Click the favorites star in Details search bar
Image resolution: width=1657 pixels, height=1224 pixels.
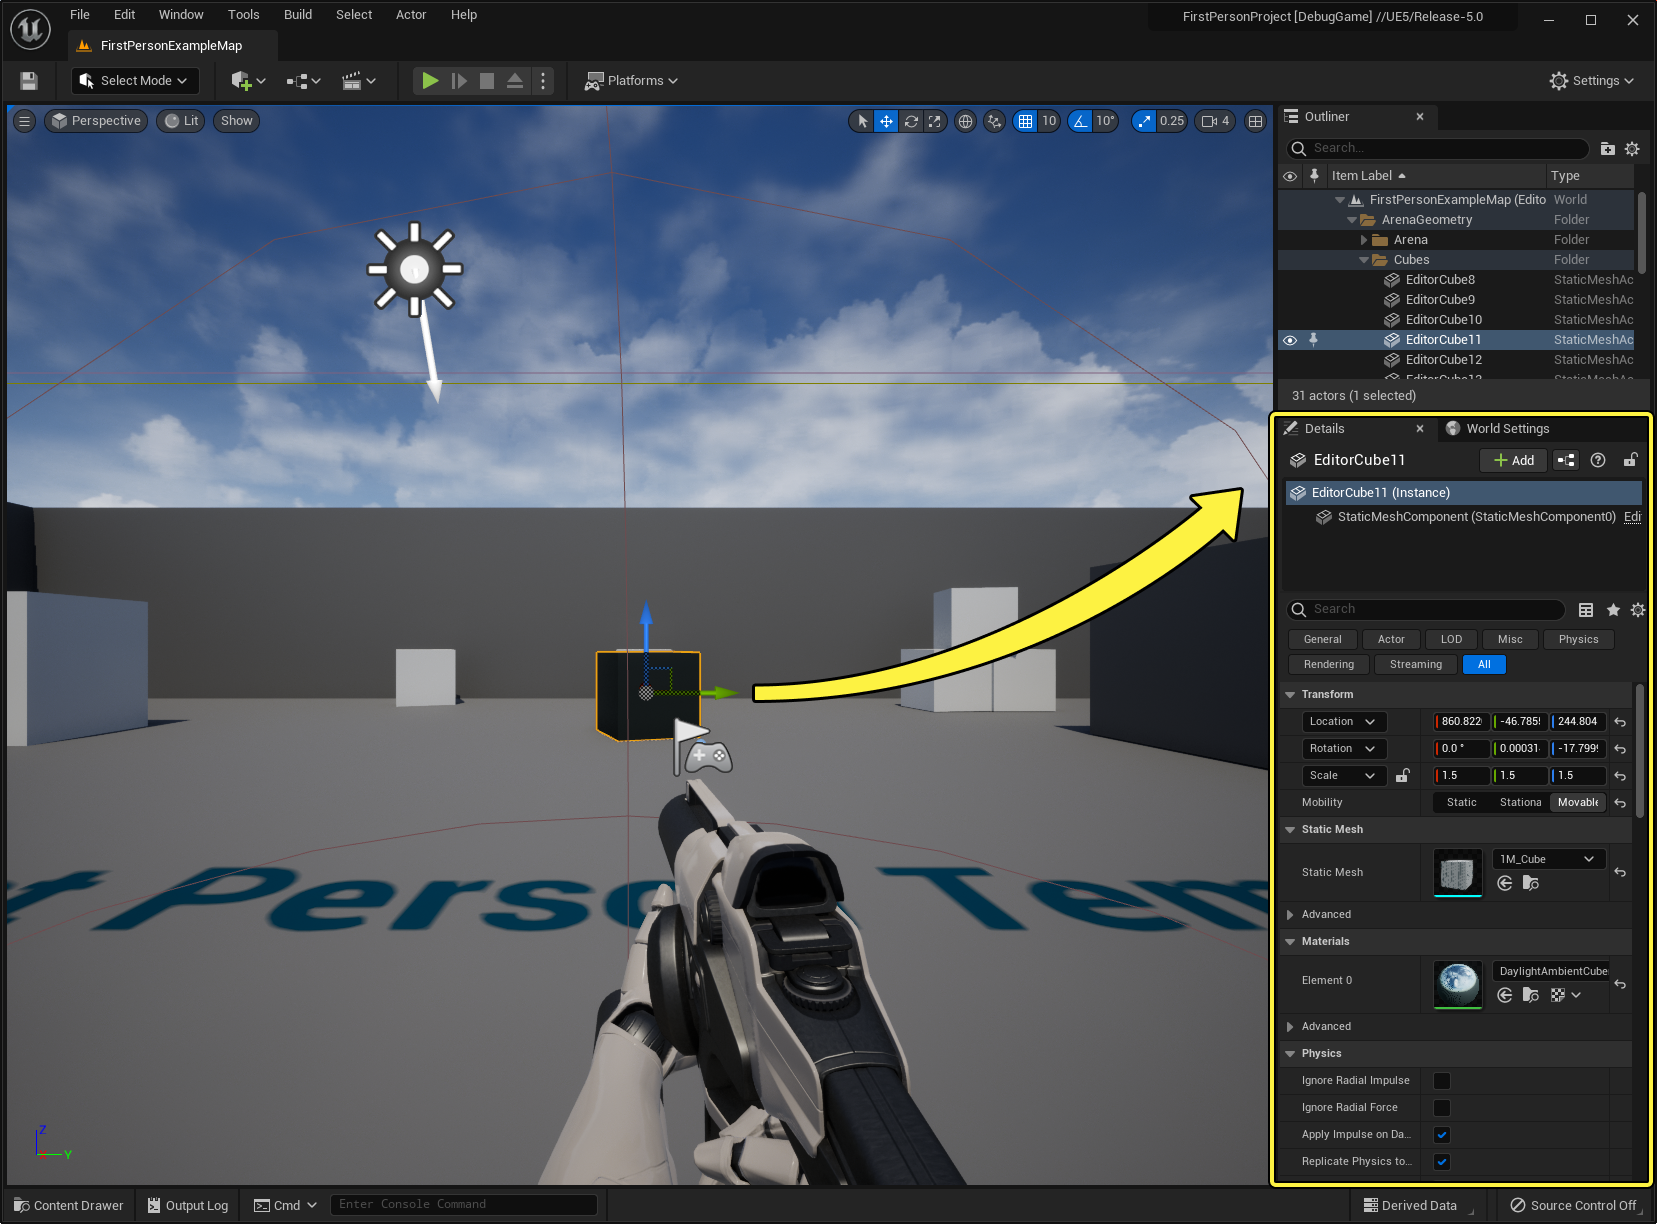click(1613, 610)
